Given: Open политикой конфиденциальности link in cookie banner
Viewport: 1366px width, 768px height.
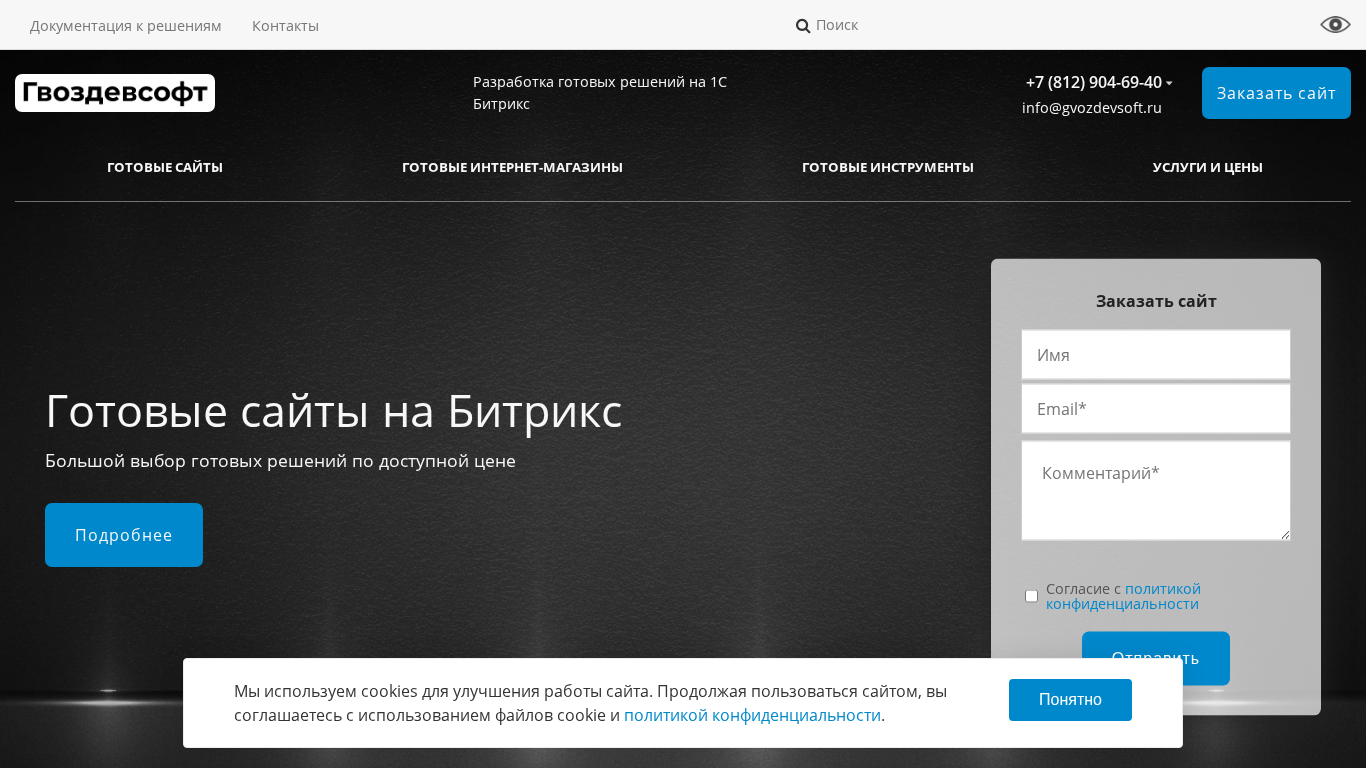Looking at the screenshot, I should point(752,715).
